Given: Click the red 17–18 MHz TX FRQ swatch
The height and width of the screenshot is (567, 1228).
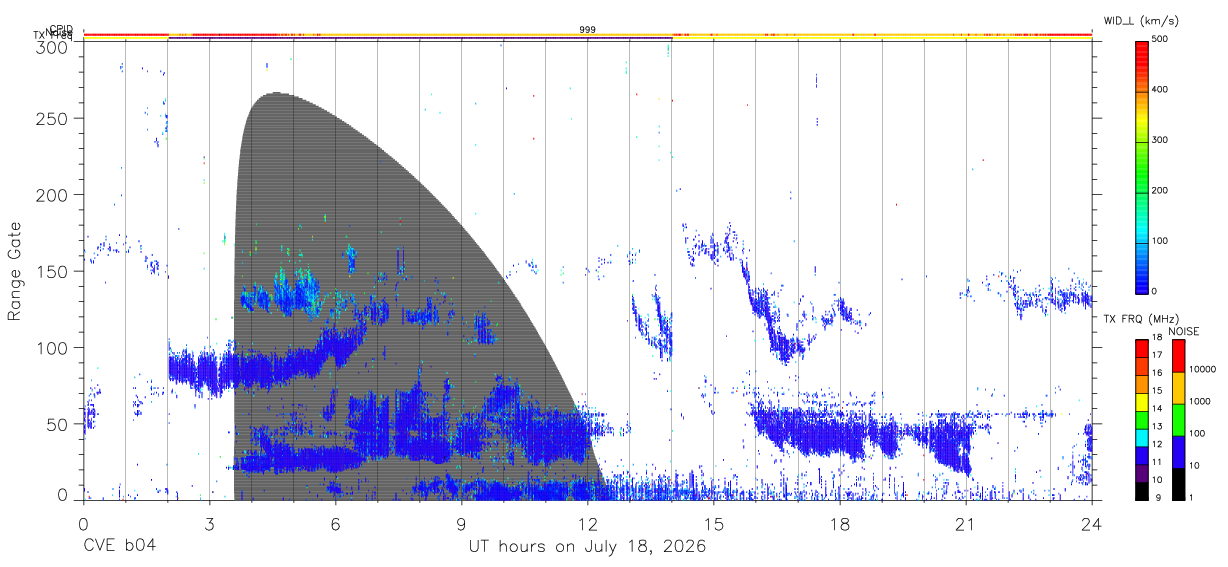Looking at the screenshot, I should point(1142,349).
